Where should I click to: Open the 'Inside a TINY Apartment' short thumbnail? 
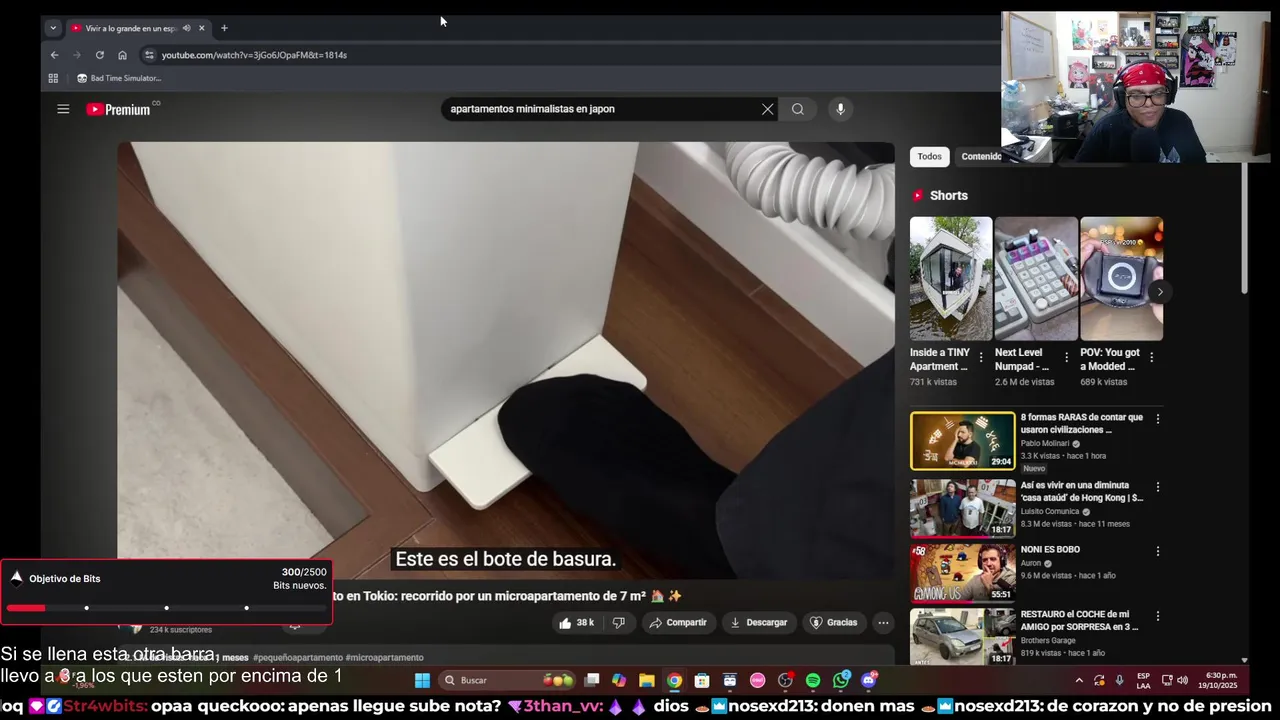point(951,279)
